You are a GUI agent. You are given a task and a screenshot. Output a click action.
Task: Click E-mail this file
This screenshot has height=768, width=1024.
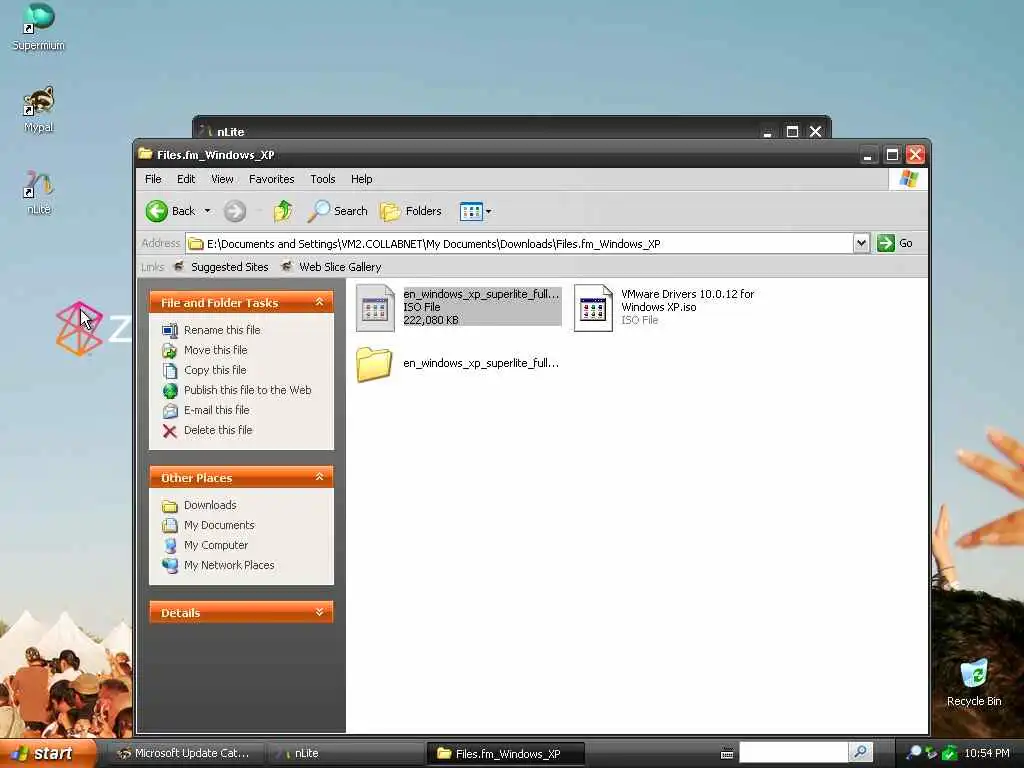[217, 410]
